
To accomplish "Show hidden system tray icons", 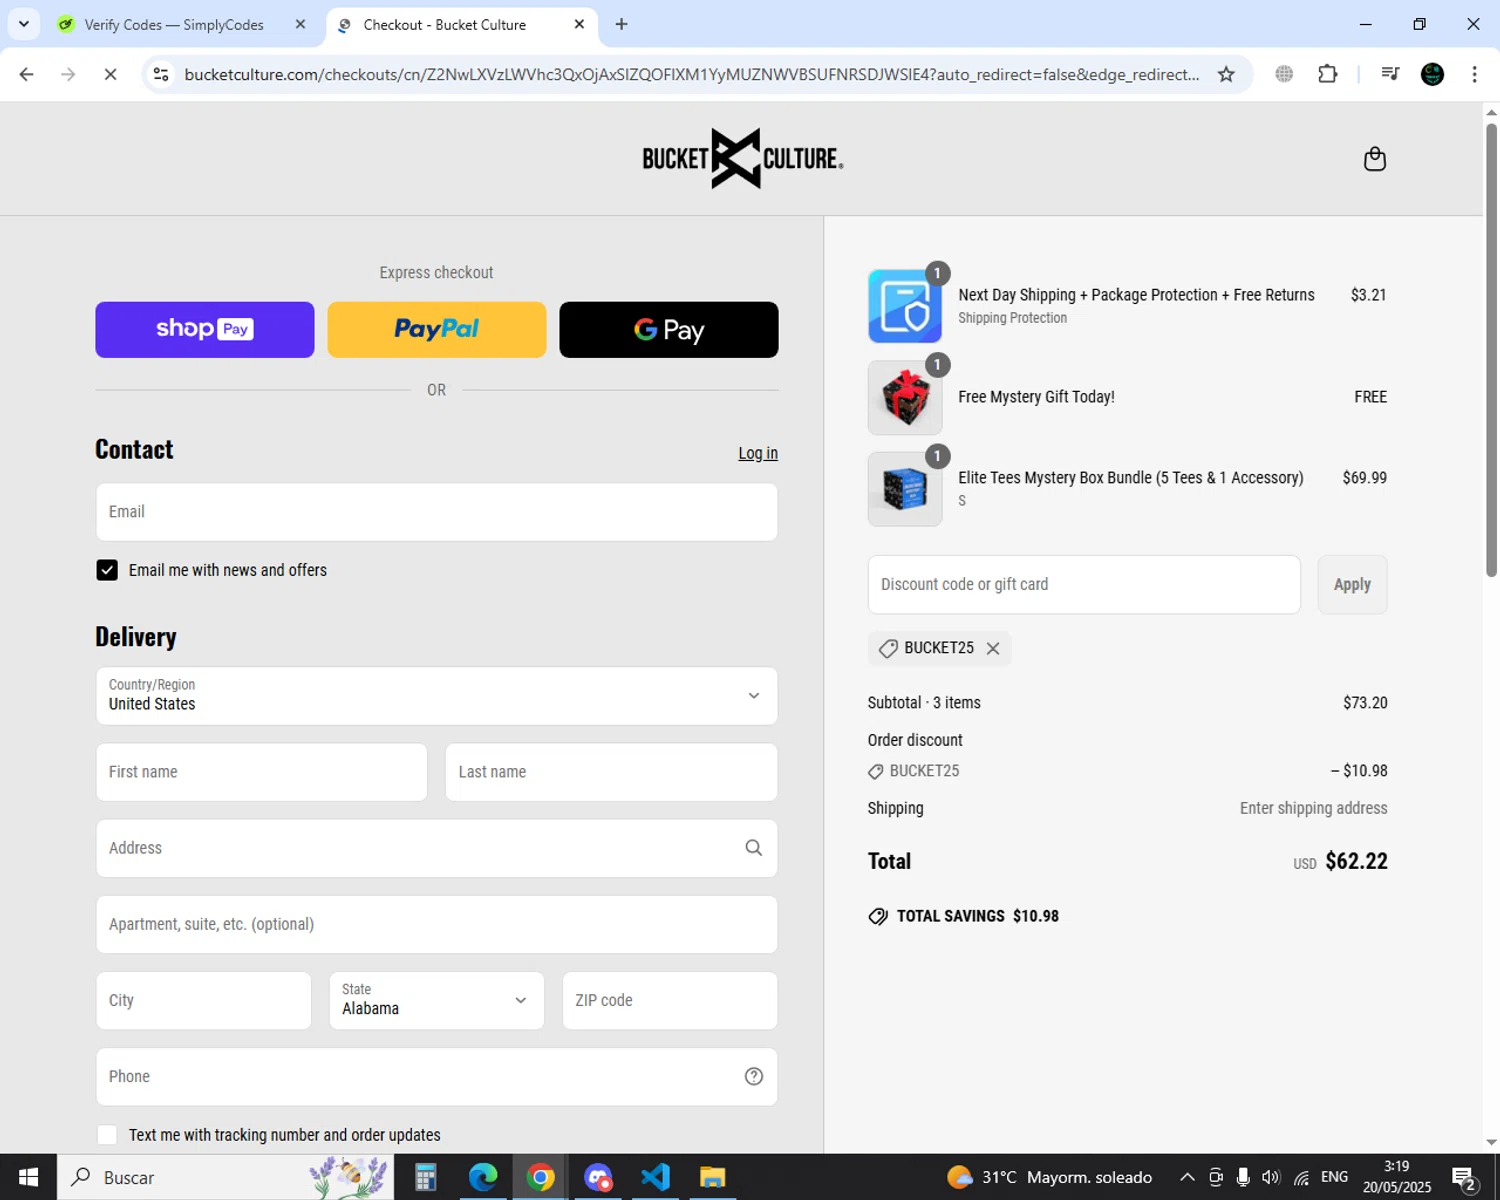I will coord(1187,1177).
